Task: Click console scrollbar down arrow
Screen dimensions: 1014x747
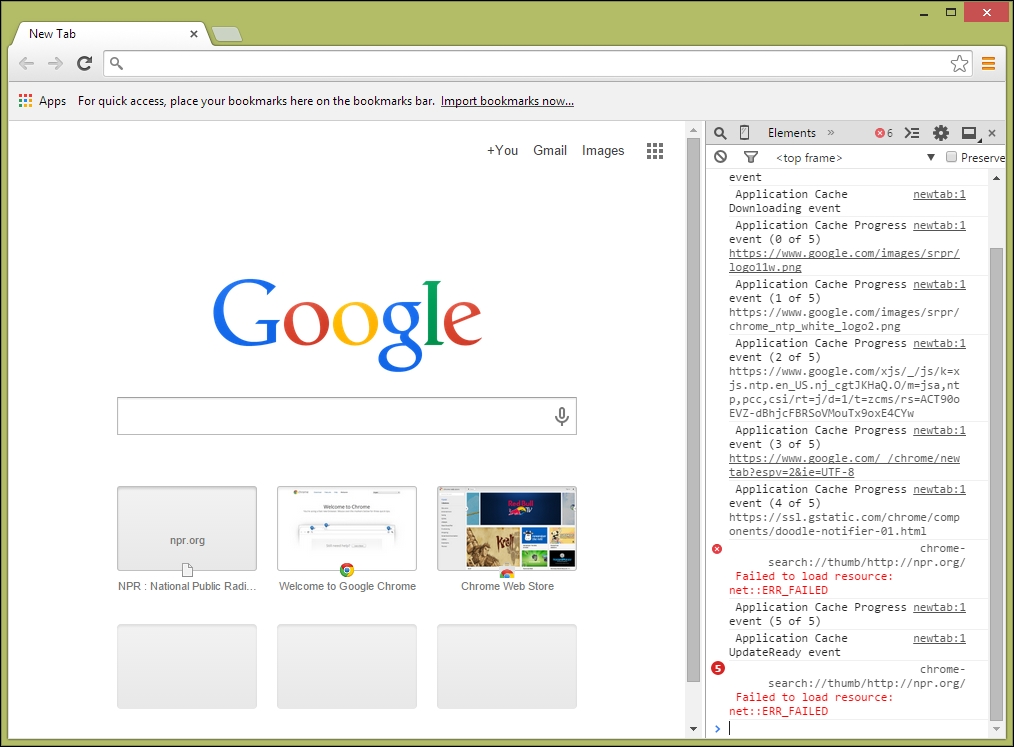Action: (997, 729)
